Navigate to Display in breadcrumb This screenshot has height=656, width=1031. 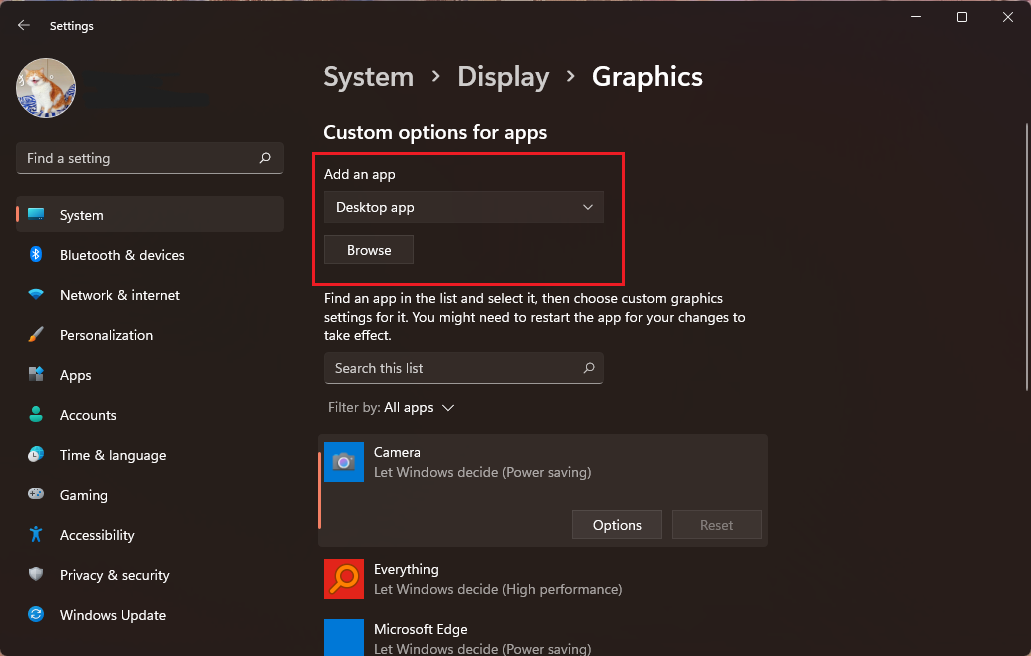pos(503,77)
